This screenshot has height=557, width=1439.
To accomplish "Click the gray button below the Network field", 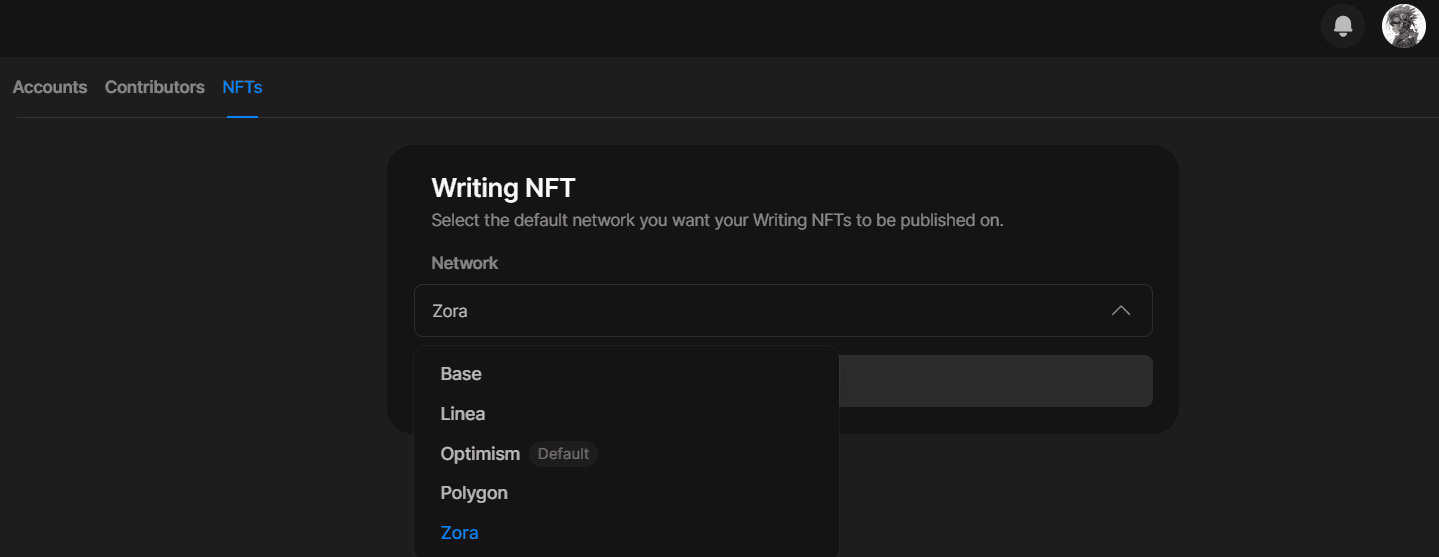I will (x=995, y=381).
